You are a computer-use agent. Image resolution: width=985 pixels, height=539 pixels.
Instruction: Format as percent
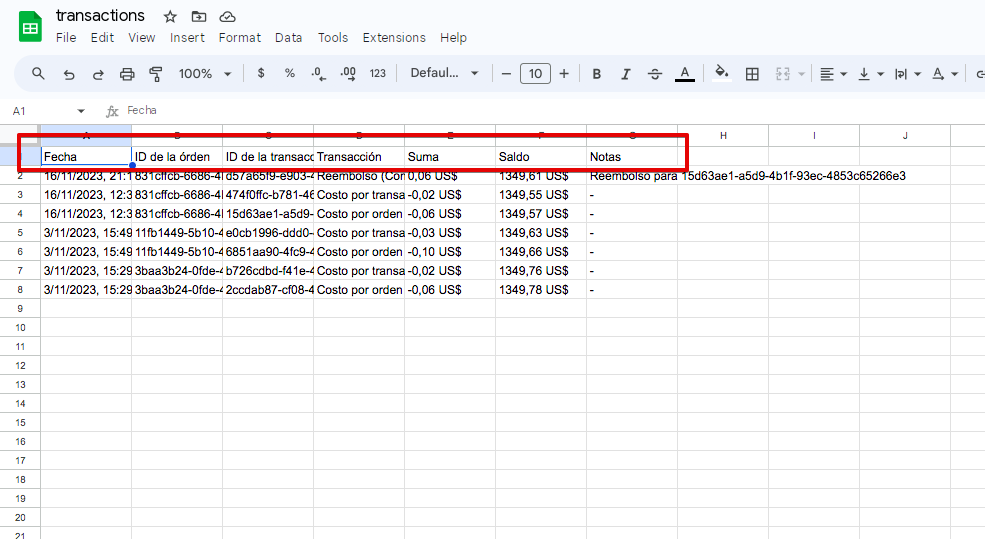pyautogui.click(x=290, y=74)
